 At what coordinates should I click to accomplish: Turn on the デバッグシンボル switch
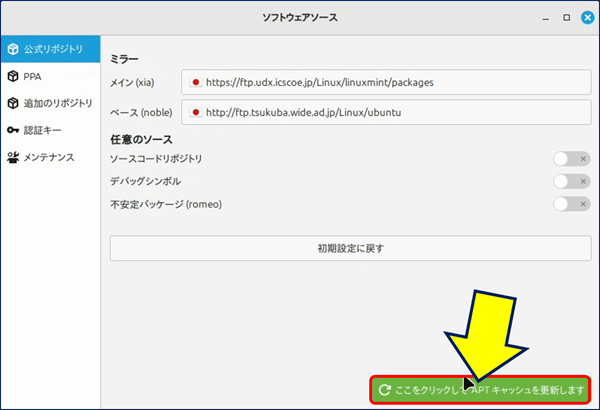coord(572,181)
